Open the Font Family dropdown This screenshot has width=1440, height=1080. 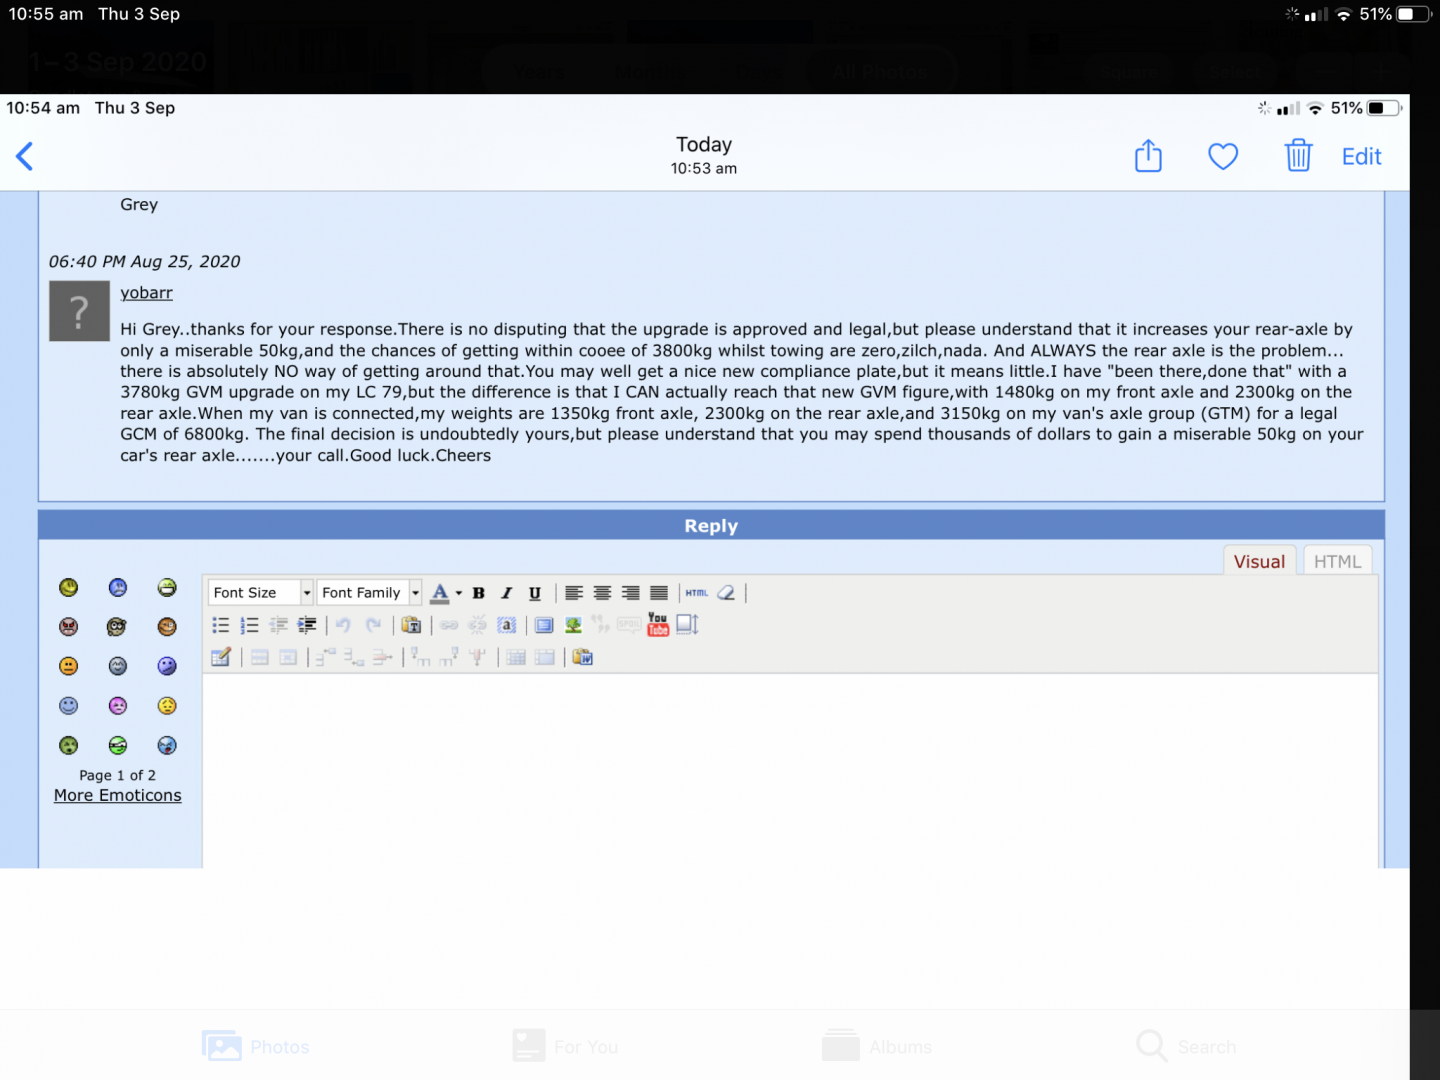click(x=369, y=593)
